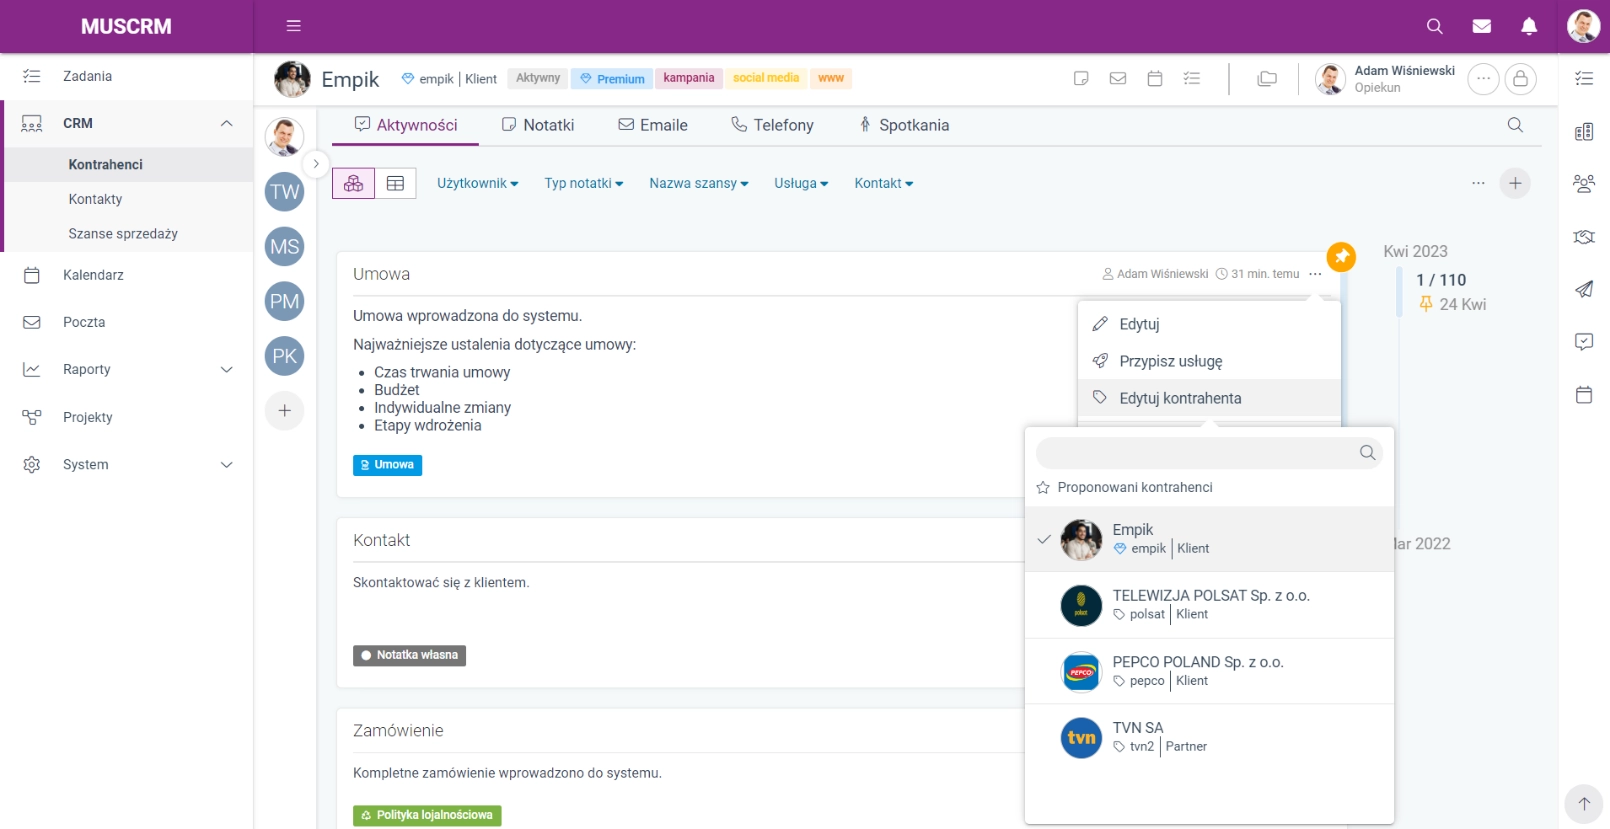Open the folder icon in Empik header
The height and width of the screenshot is (829, 1610).
1267,78
